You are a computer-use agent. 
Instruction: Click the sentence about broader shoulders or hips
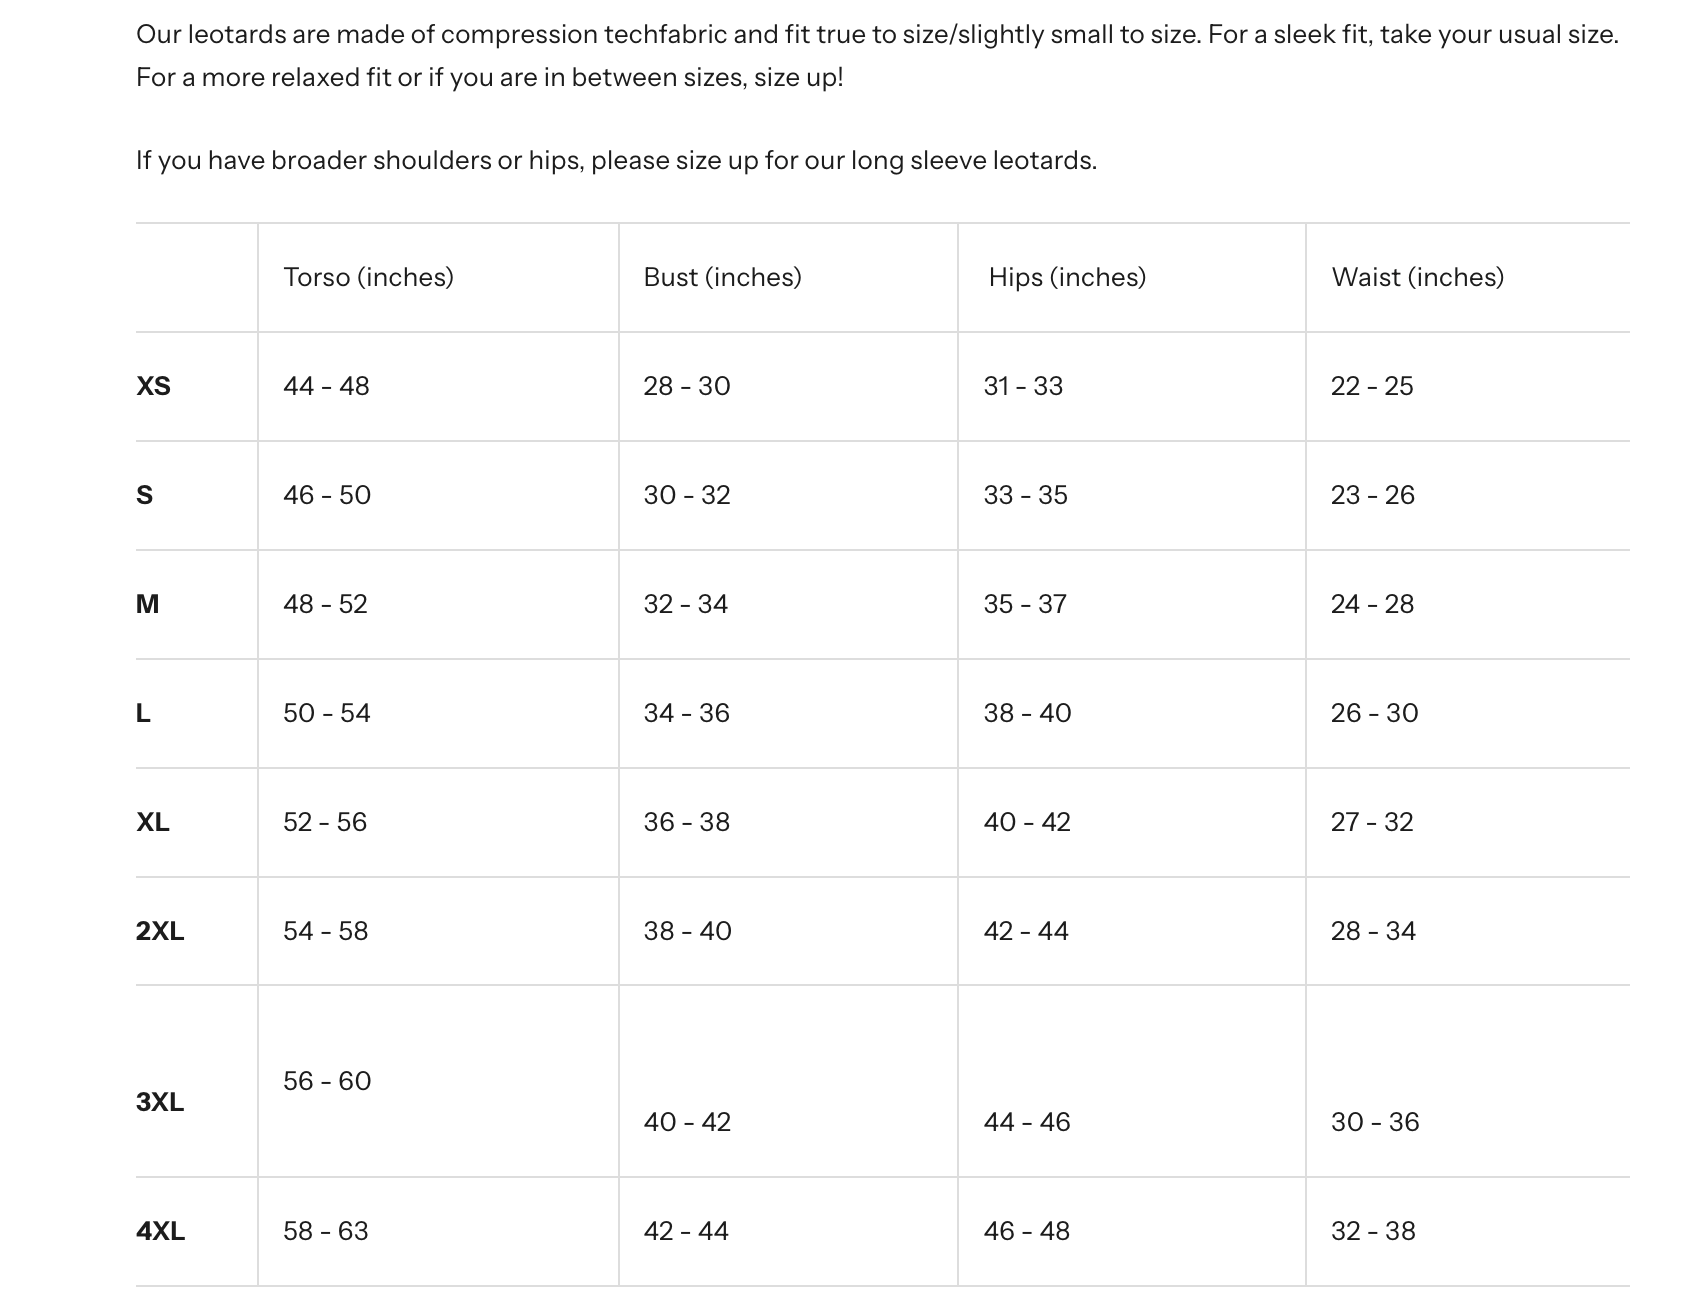(x=616, y=161)
